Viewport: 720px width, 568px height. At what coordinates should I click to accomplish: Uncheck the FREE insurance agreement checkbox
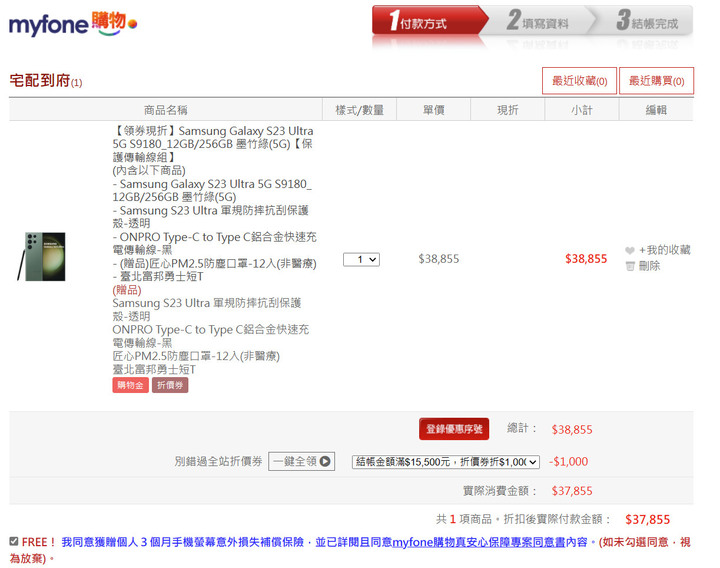tap(14, 541)
